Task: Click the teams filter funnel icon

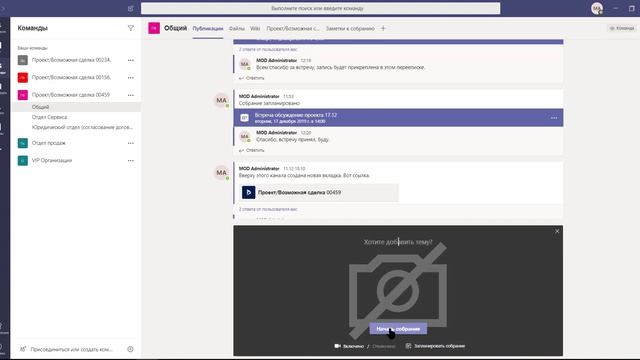Action: (131, 28)
